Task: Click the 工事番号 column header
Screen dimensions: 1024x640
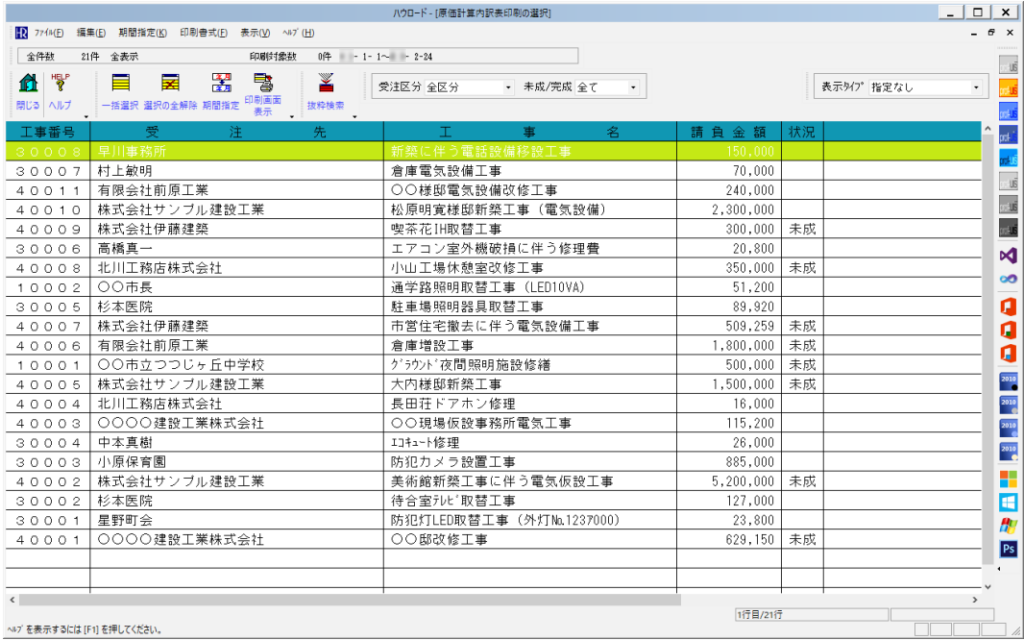Action: 47,131
